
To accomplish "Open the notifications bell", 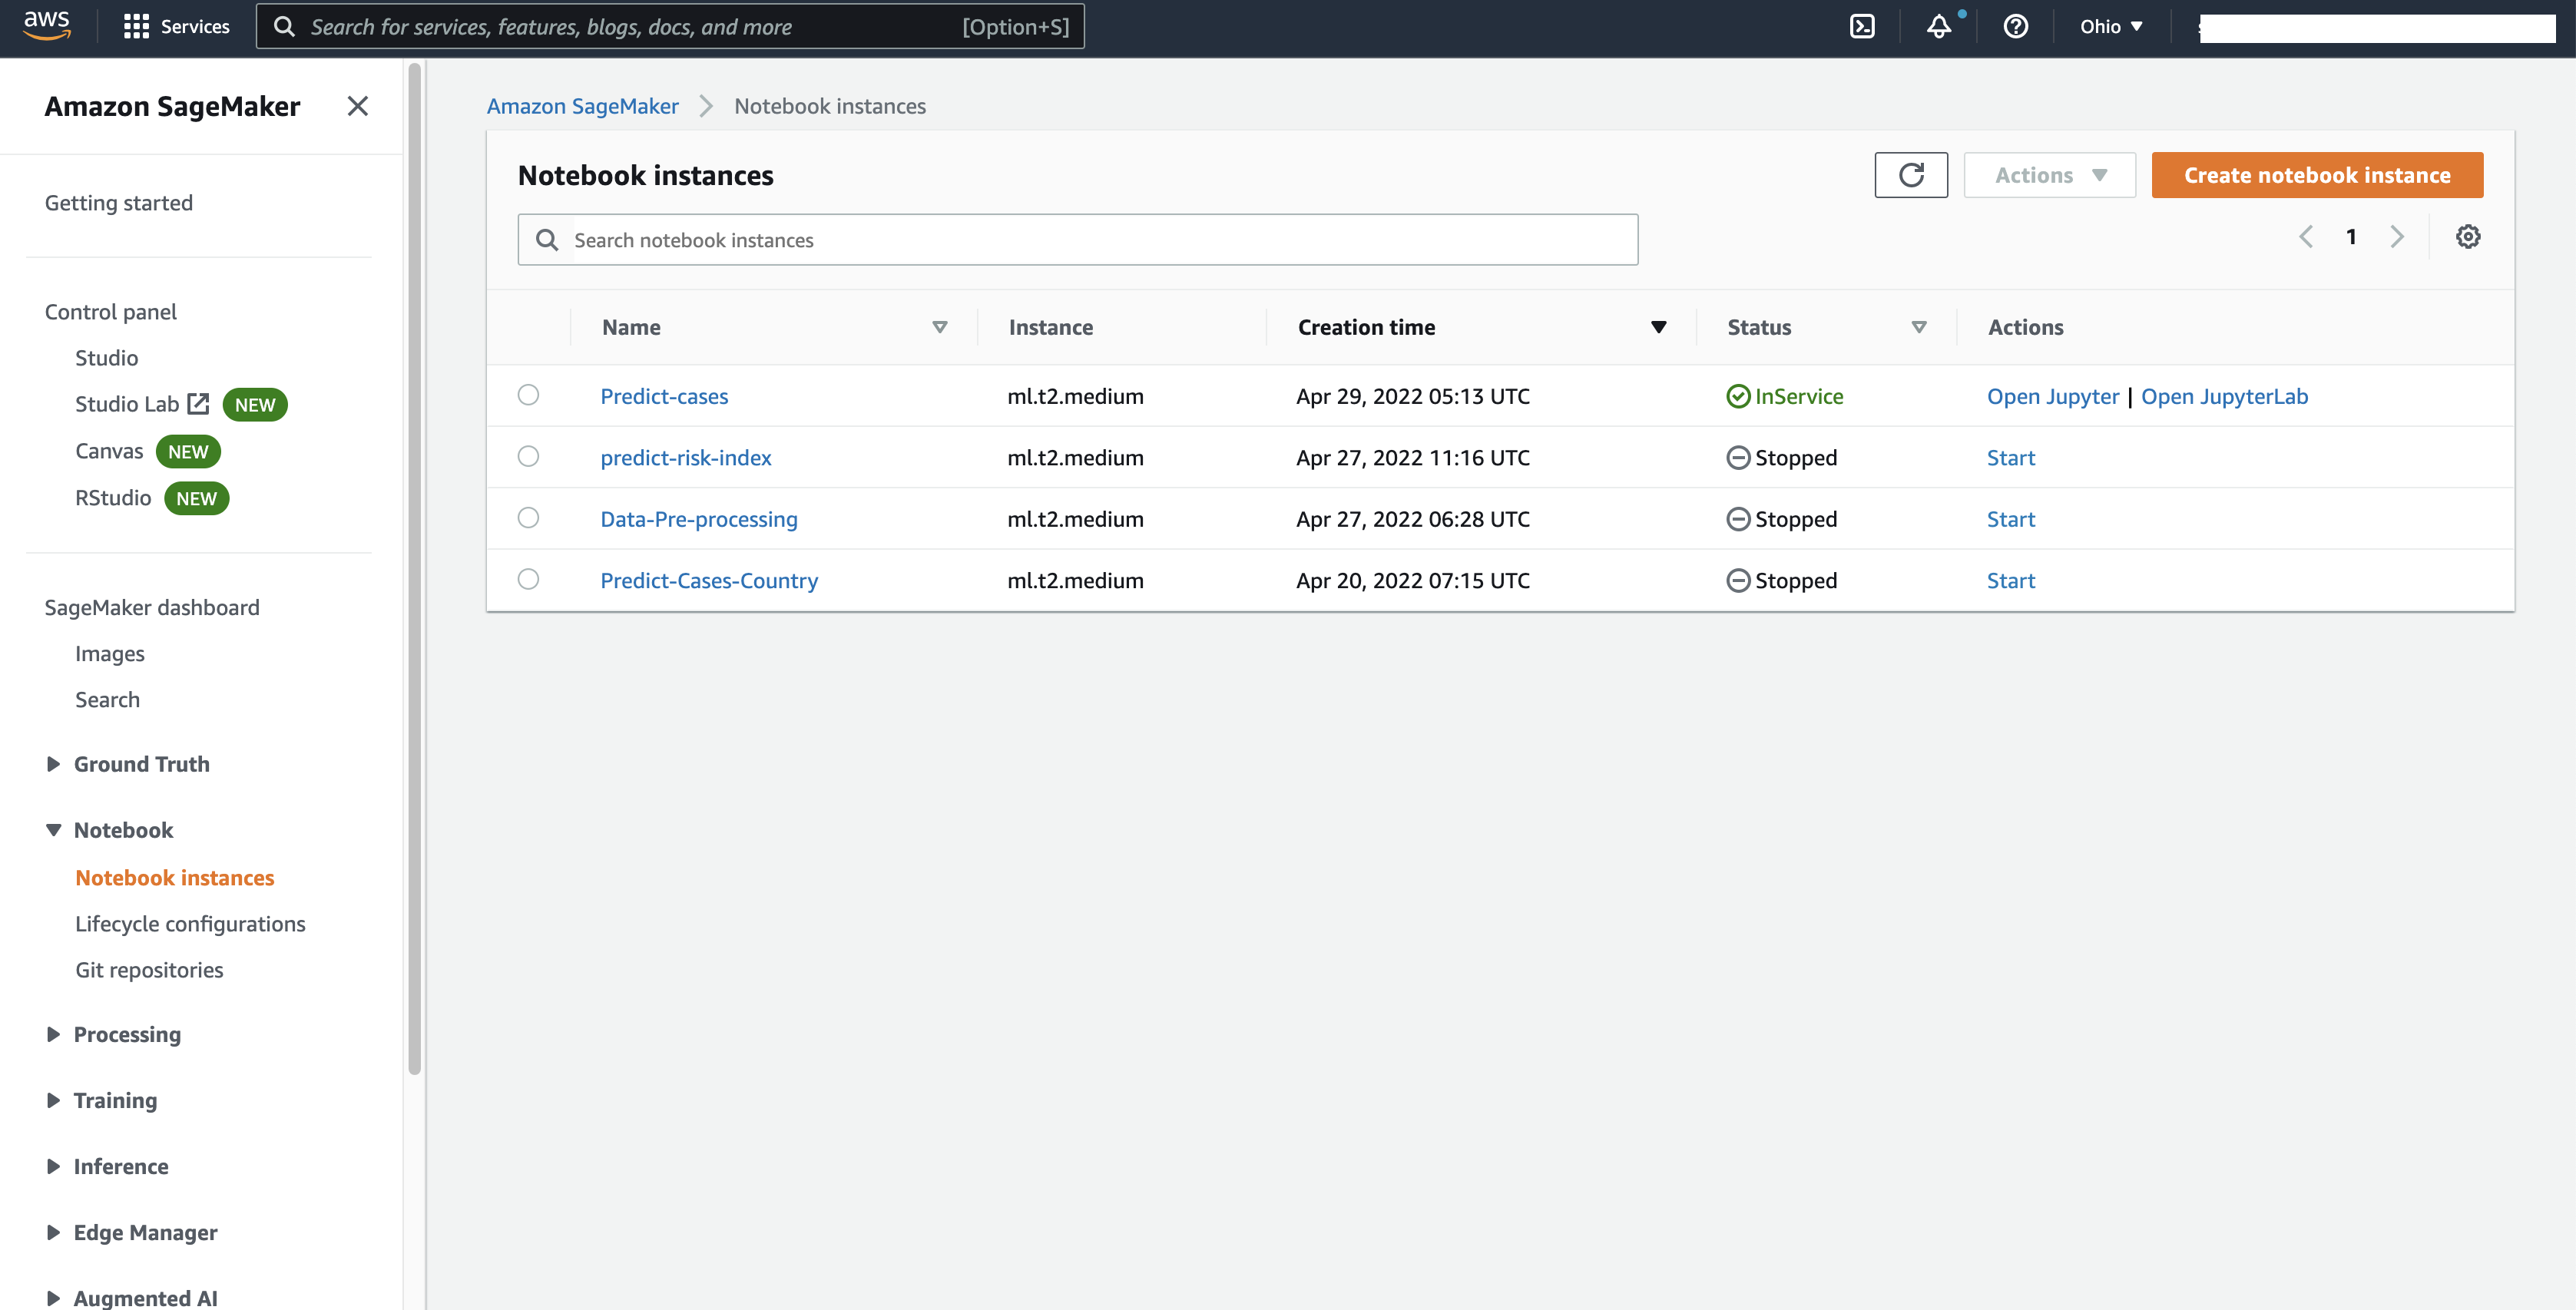I will (x=1938, y=27).
